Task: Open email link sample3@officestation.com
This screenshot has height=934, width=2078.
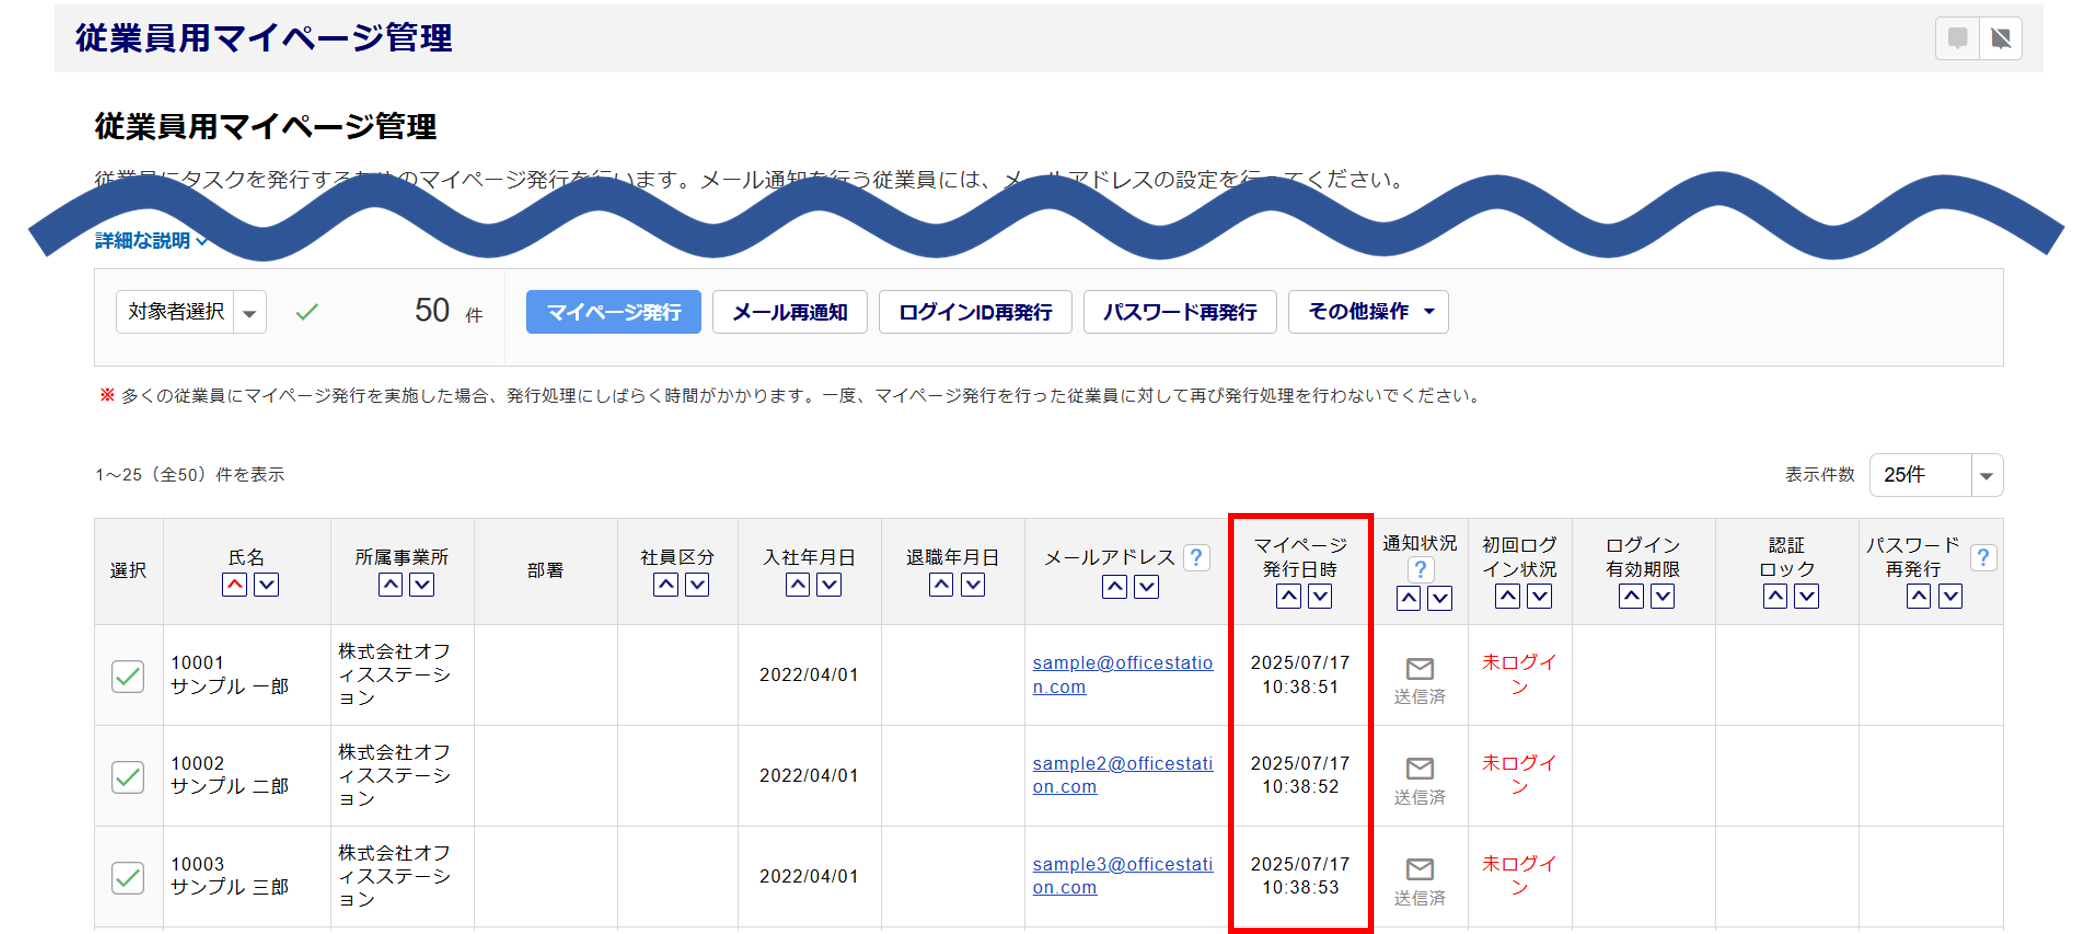Action: click(1122, 876)
